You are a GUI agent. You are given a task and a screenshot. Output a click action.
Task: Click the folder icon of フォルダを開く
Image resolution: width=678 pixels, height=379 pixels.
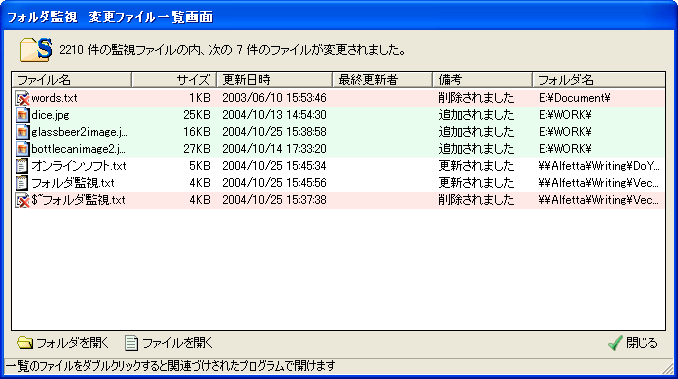[25, 343]
